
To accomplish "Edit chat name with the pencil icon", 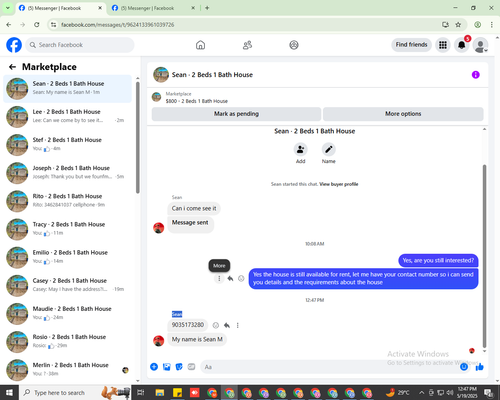I will coord(329,149).
